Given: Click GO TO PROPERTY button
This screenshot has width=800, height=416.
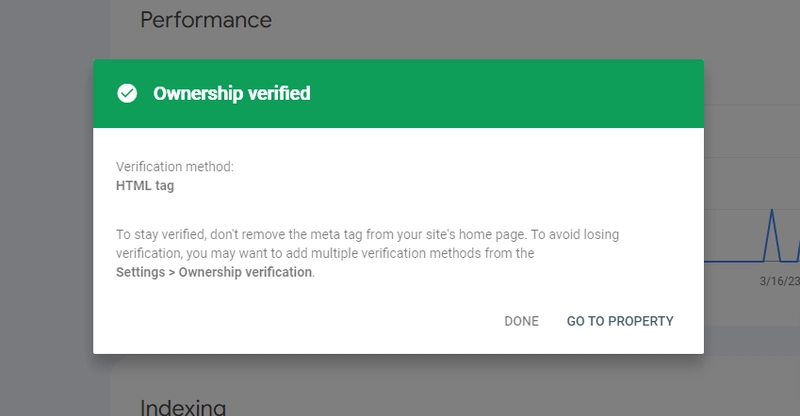Looking at the screenshot, I should click(620, 321).
